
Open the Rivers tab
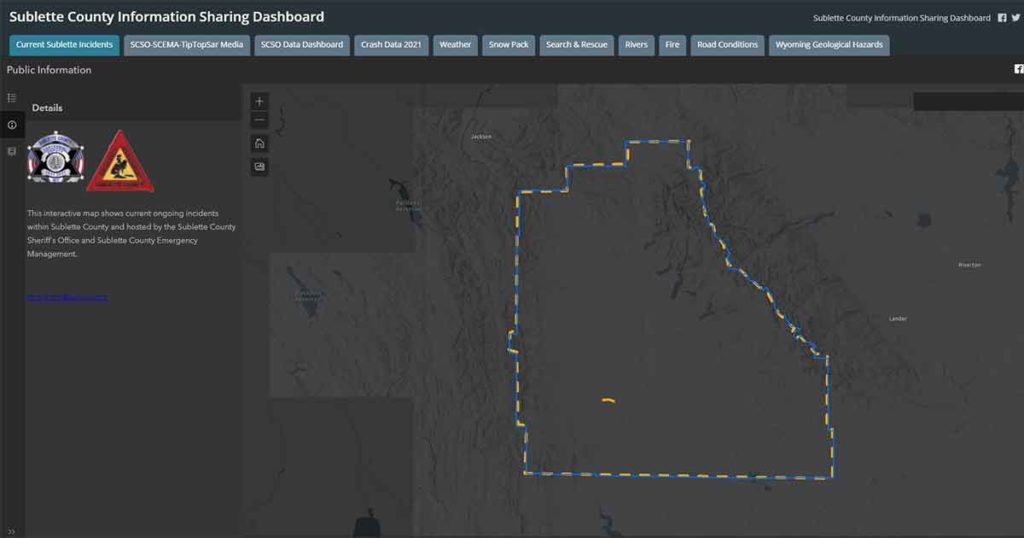click(636, 45)
